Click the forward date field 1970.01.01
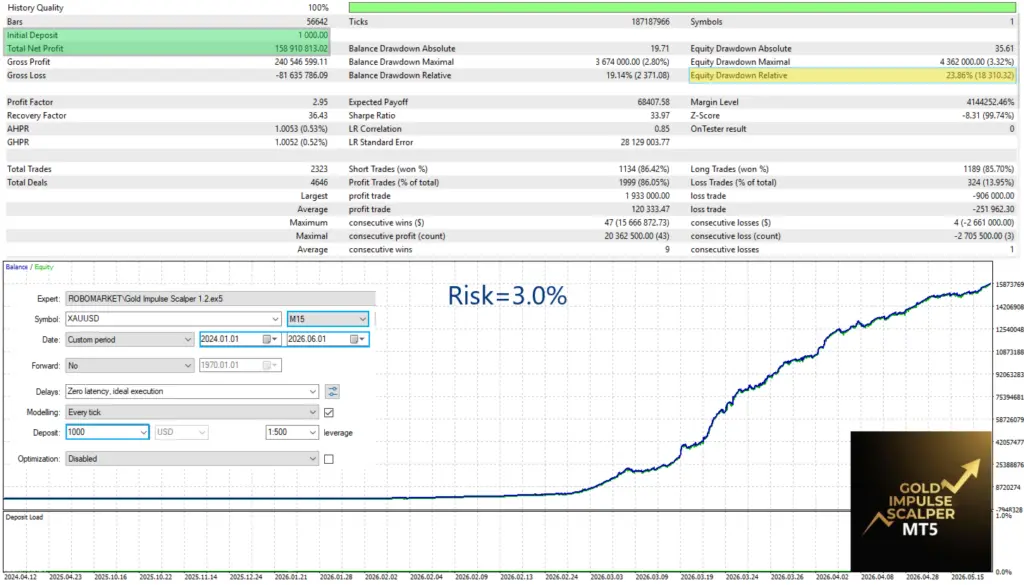 coord(240,366)
